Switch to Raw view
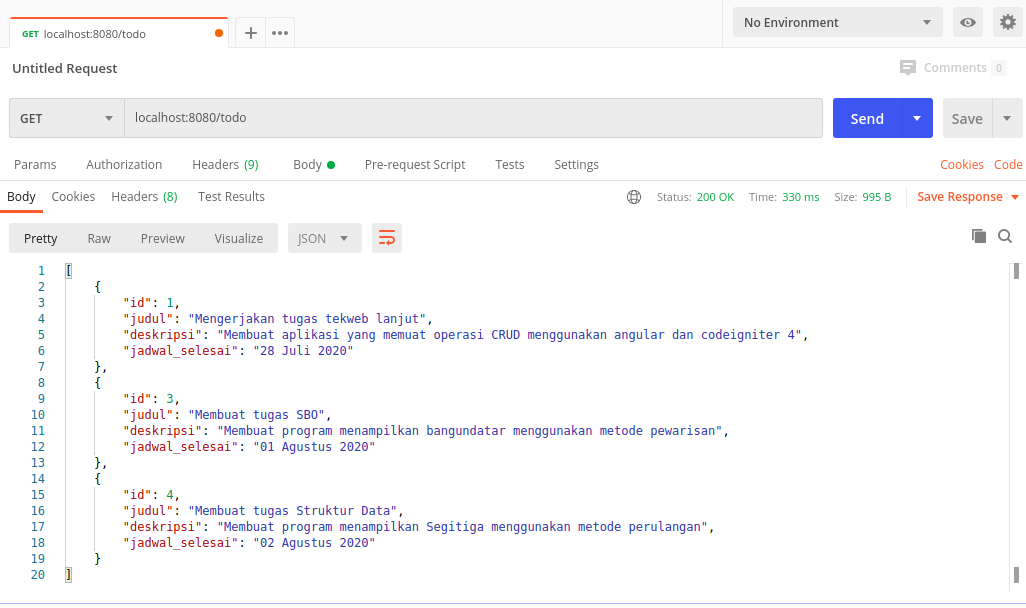This screenshot has width=1026, height=608. [99, 239]
